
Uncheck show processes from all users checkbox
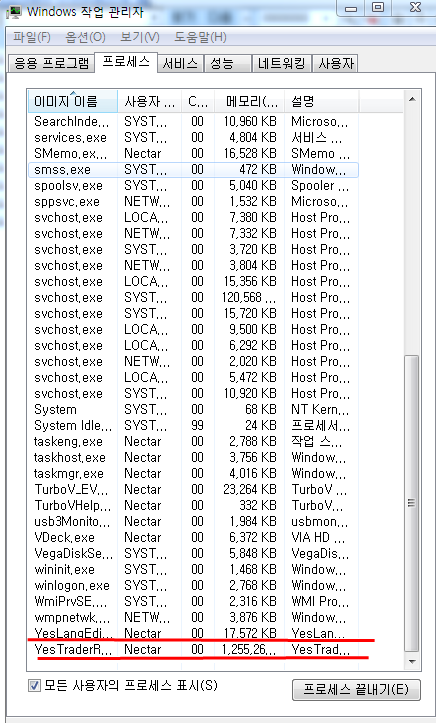click(34, 685)
